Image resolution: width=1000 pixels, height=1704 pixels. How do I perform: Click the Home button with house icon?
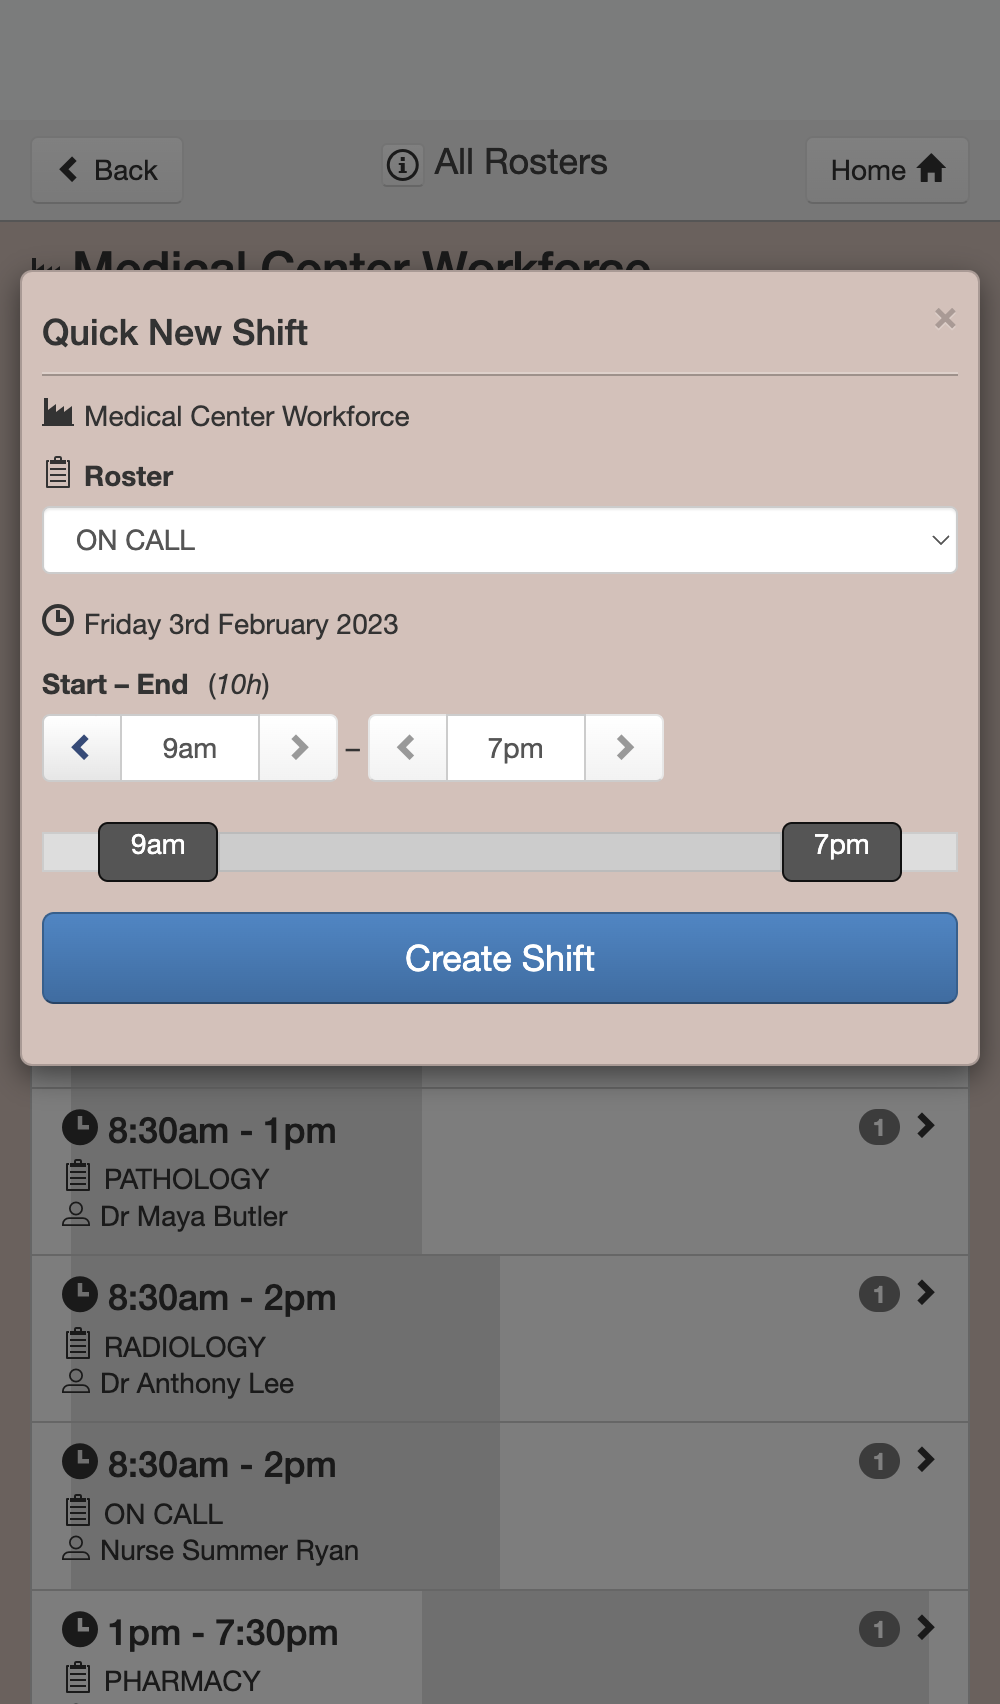(x=887, y=170)
